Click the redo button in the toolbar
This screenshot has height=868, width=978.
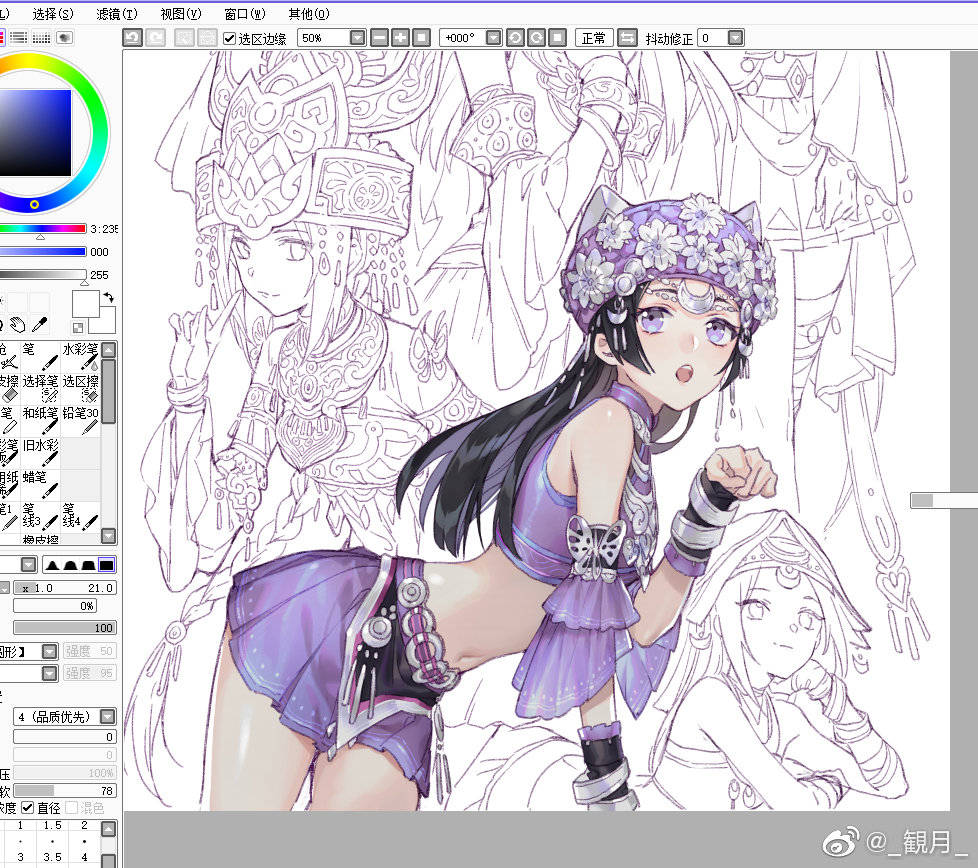[155, 38]
